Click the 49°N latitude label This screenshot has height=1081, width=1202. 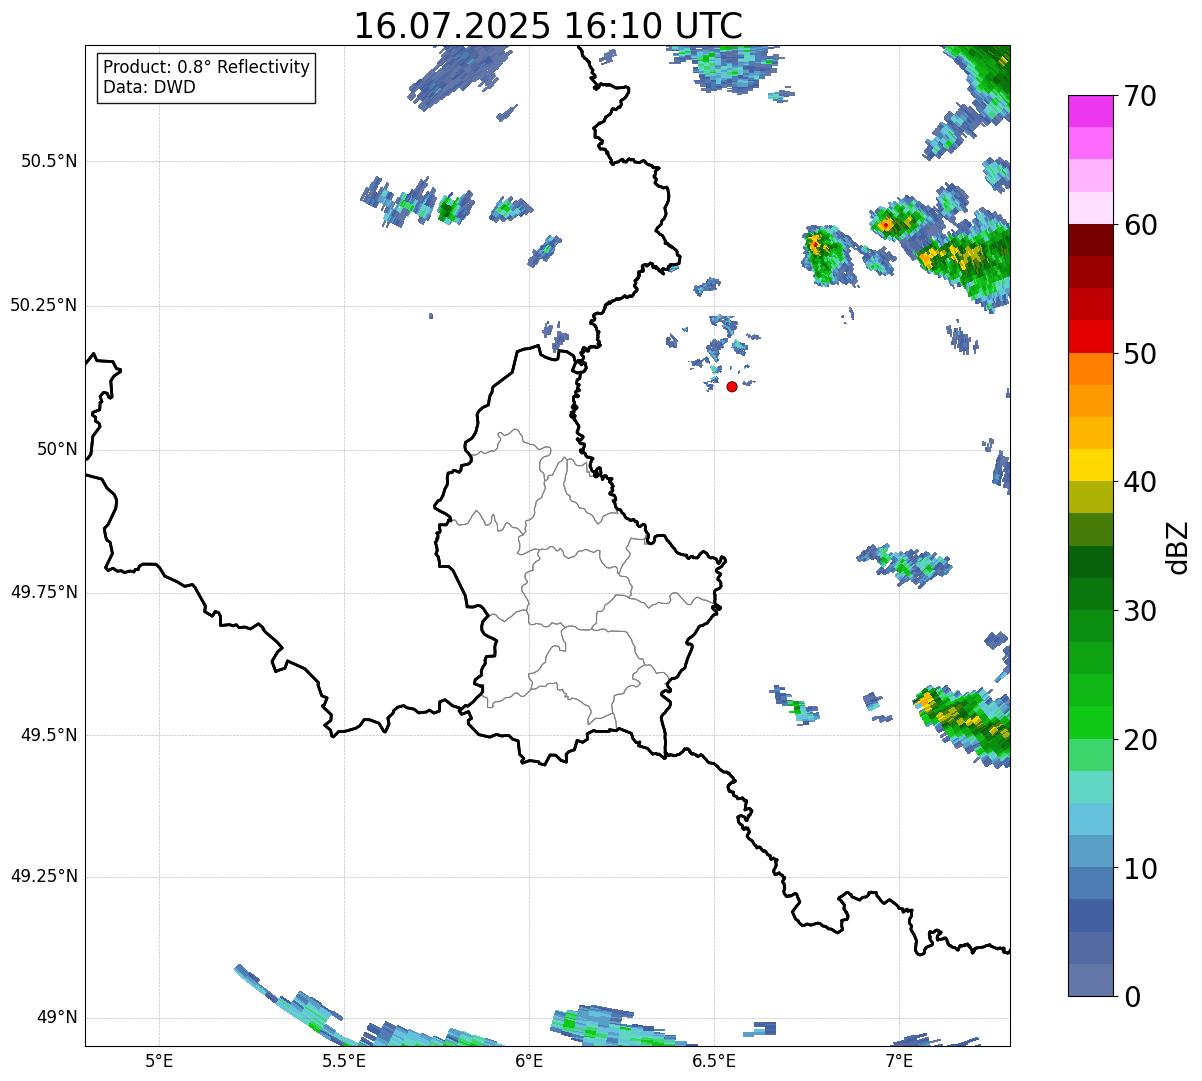(57, 1017)
